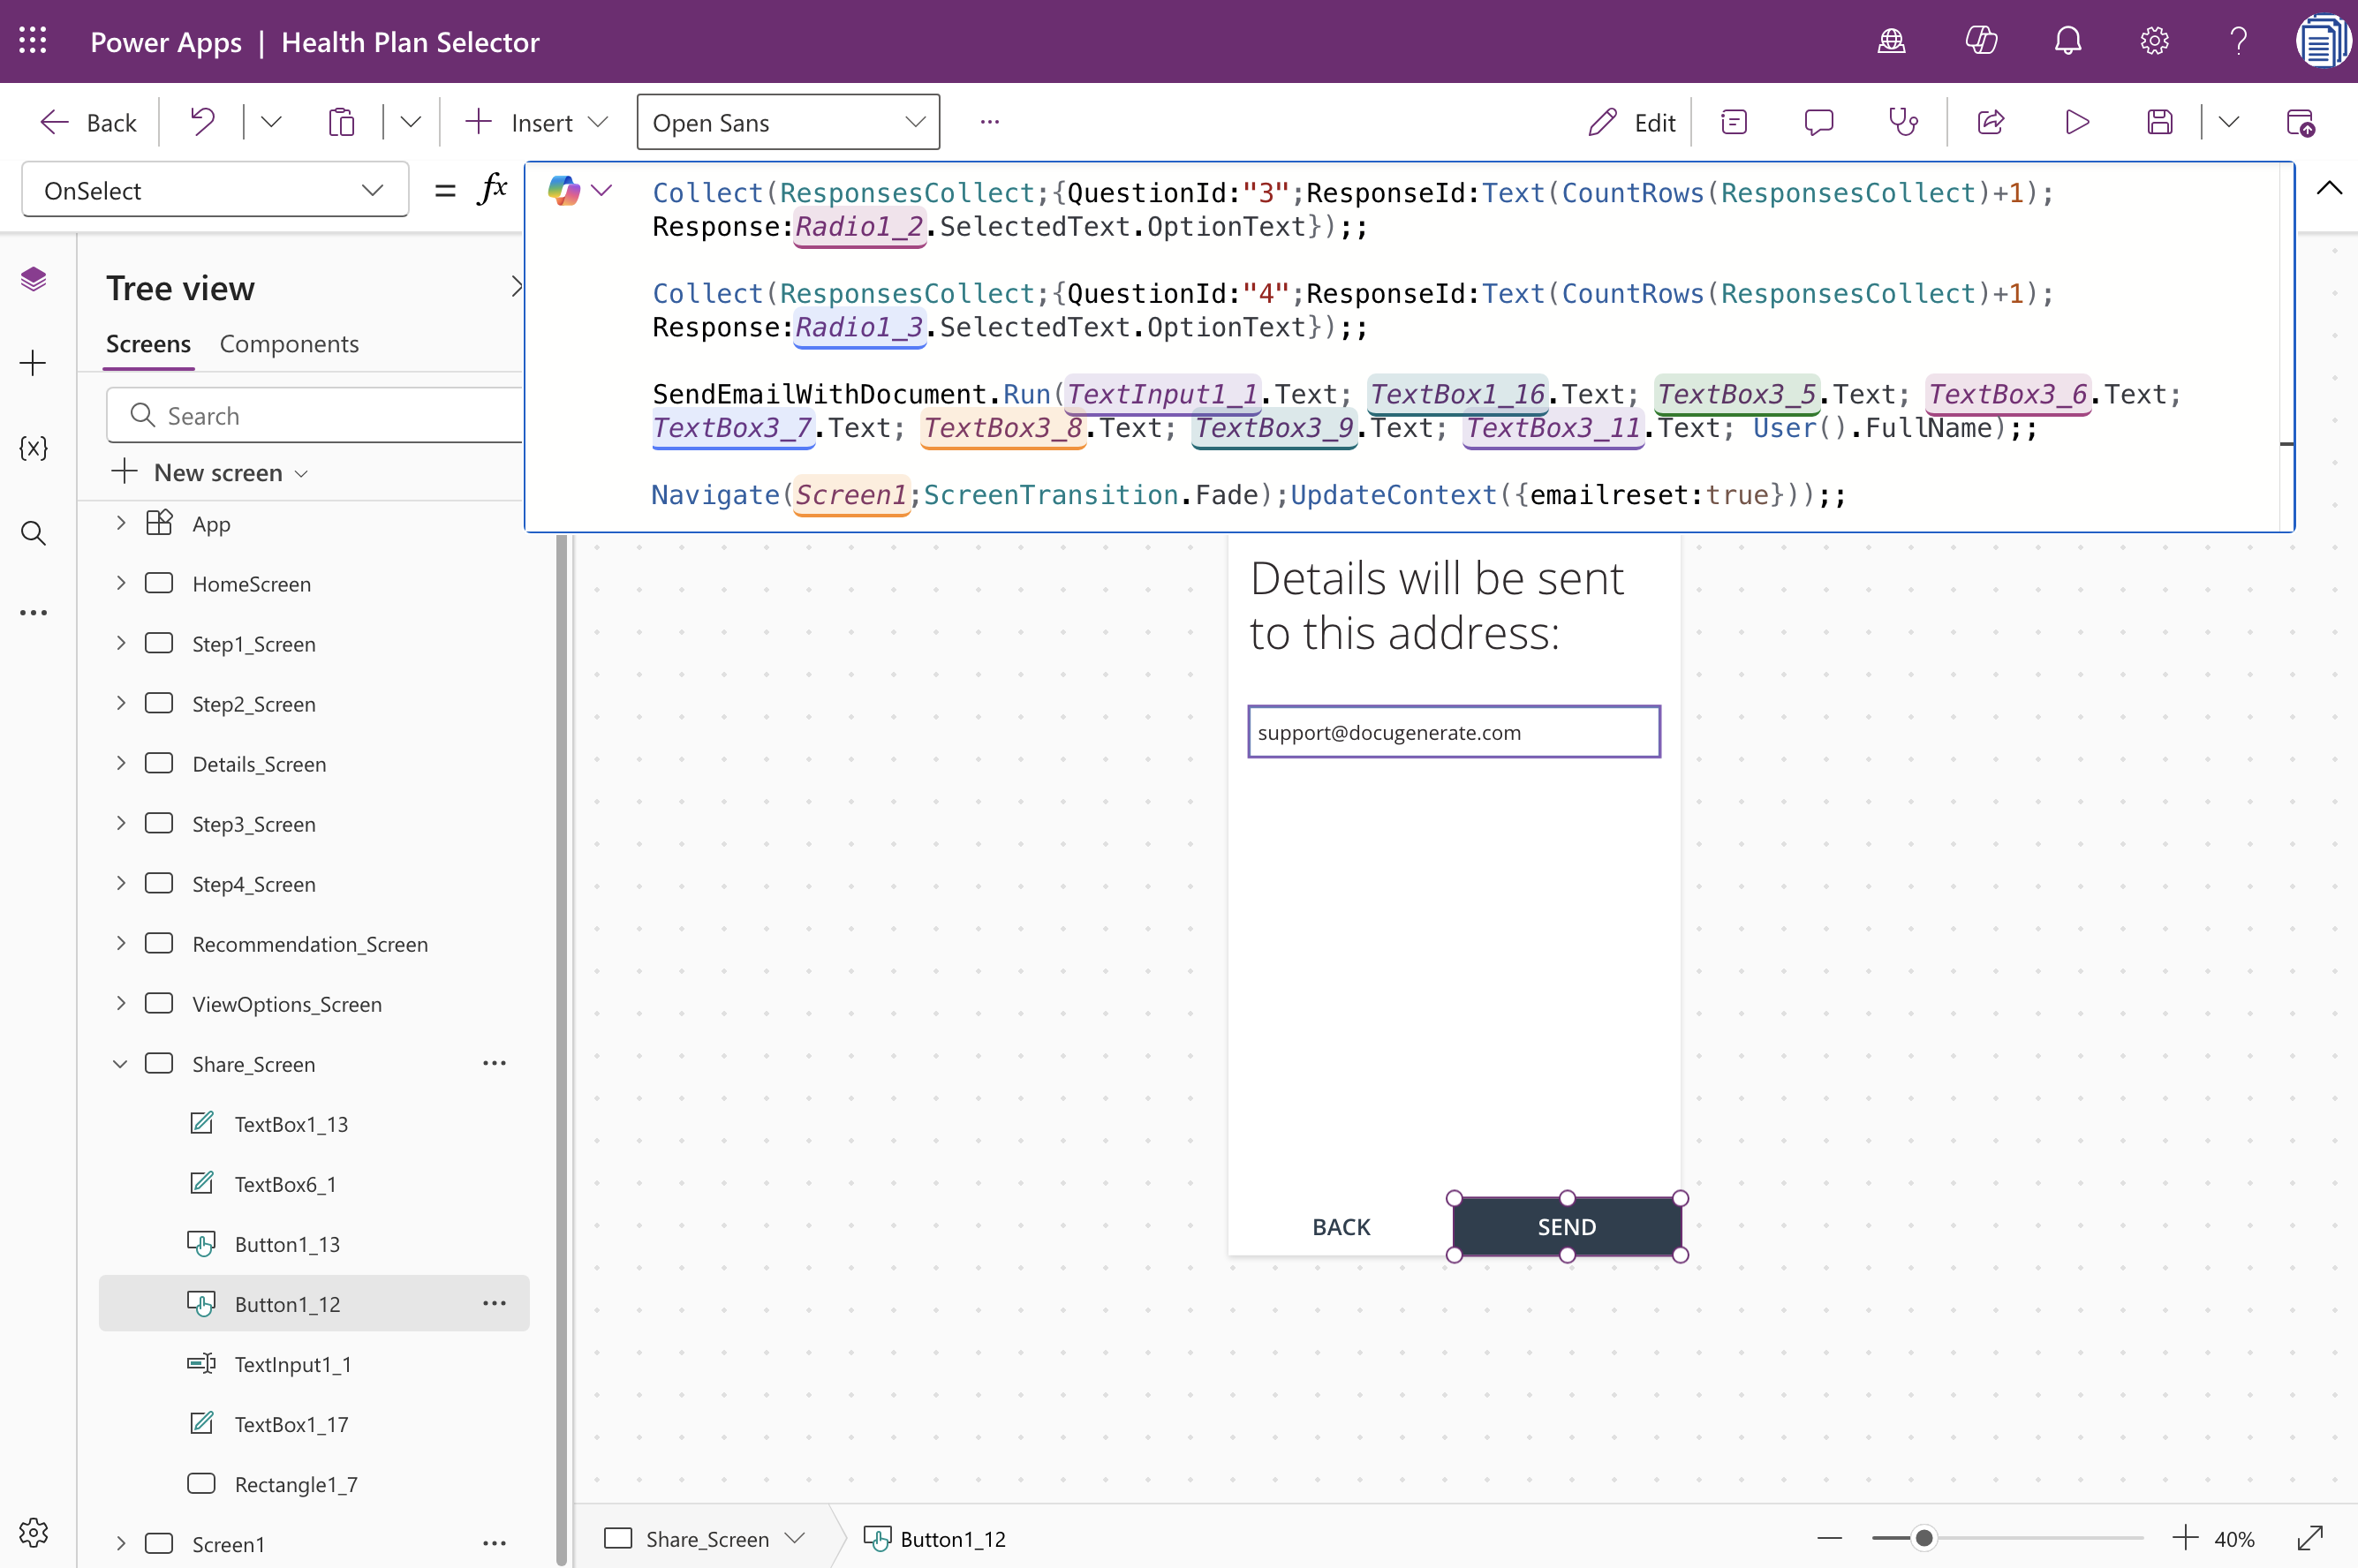Undo the last change

pyautogui.click(x=202, y=121)
